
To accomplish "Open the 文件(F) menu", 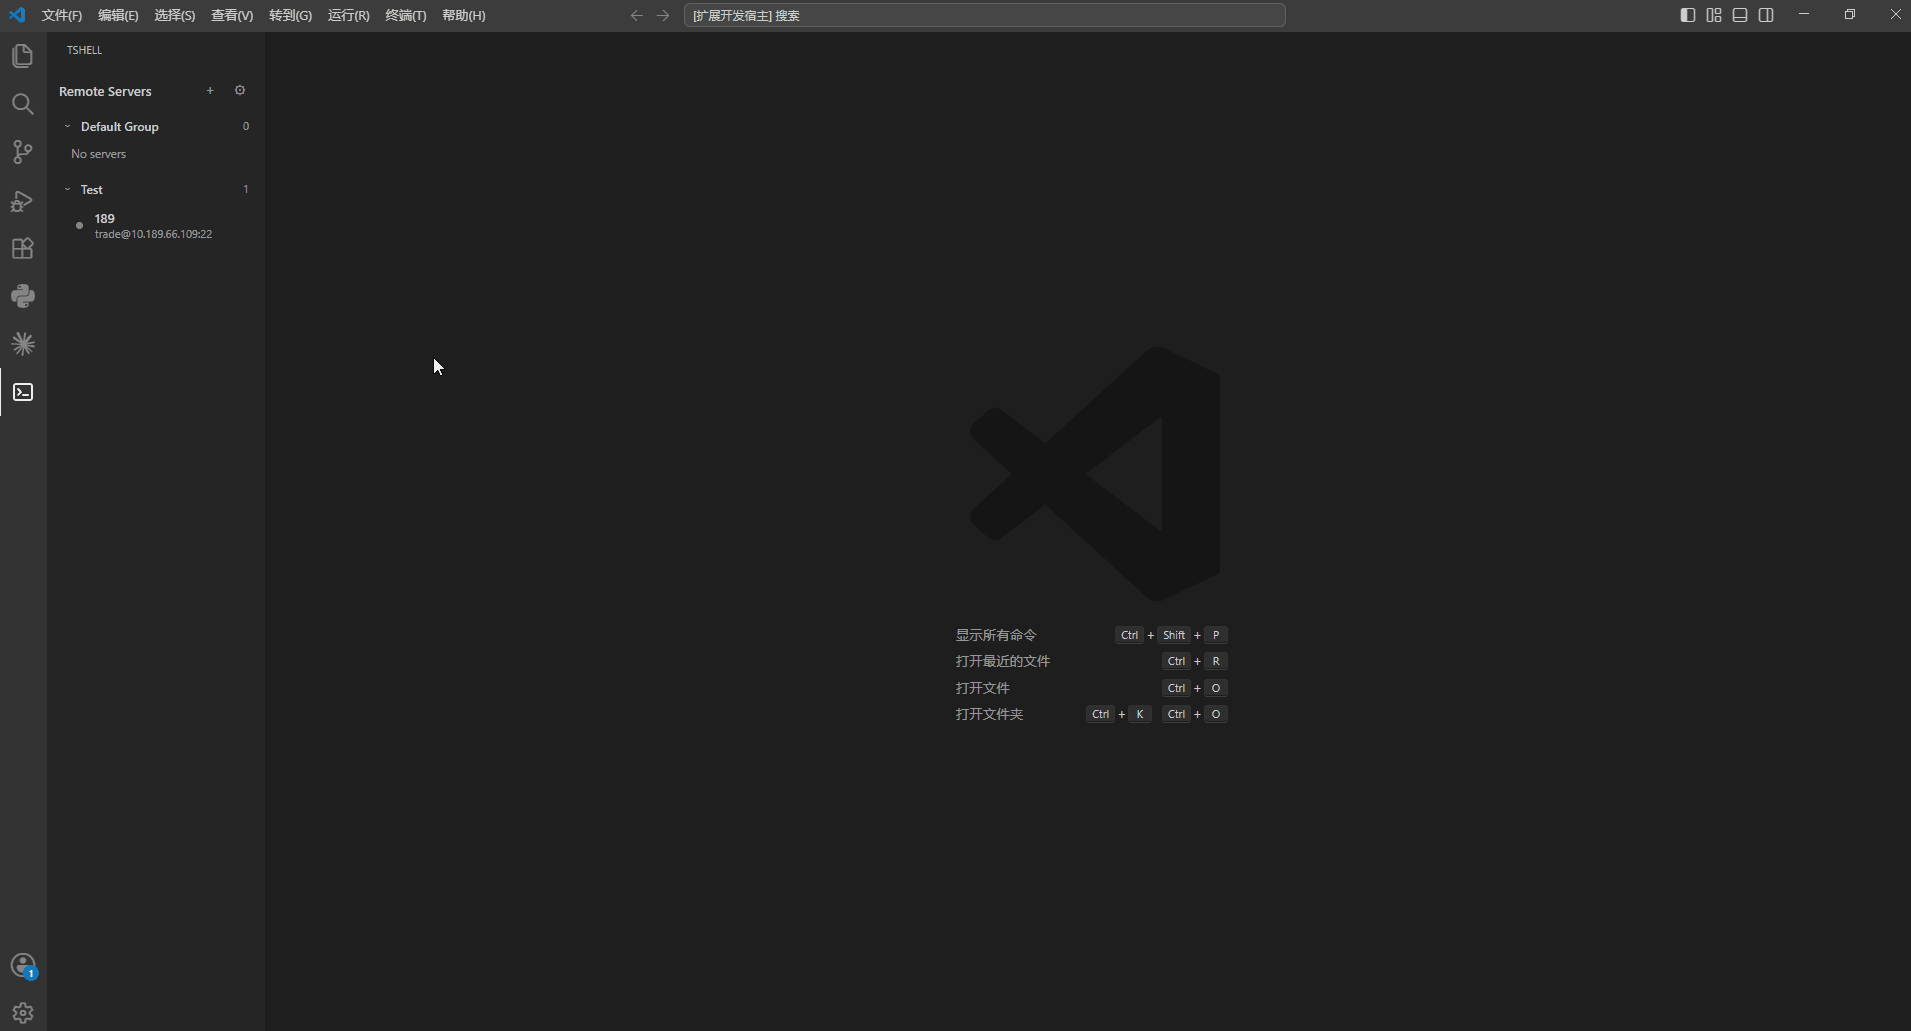I will coord(62,15).
